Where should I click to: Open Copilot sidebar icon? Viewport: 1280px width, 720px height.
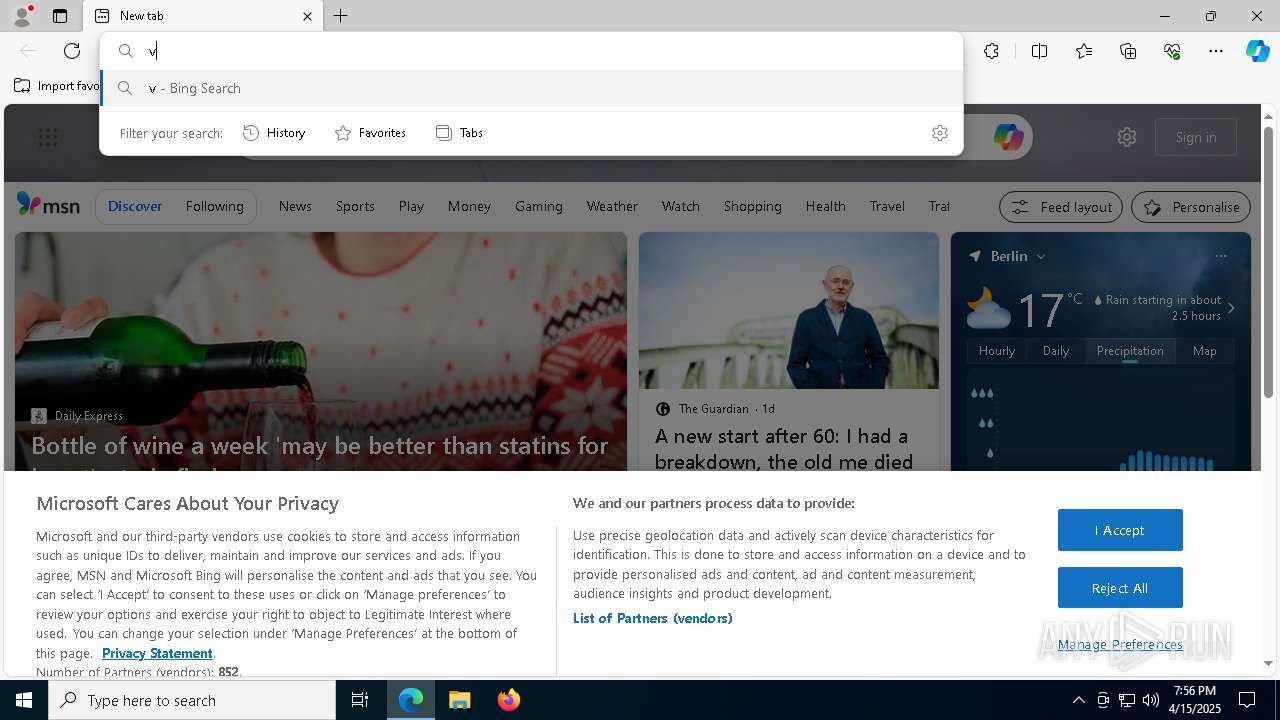(1257, 51)
